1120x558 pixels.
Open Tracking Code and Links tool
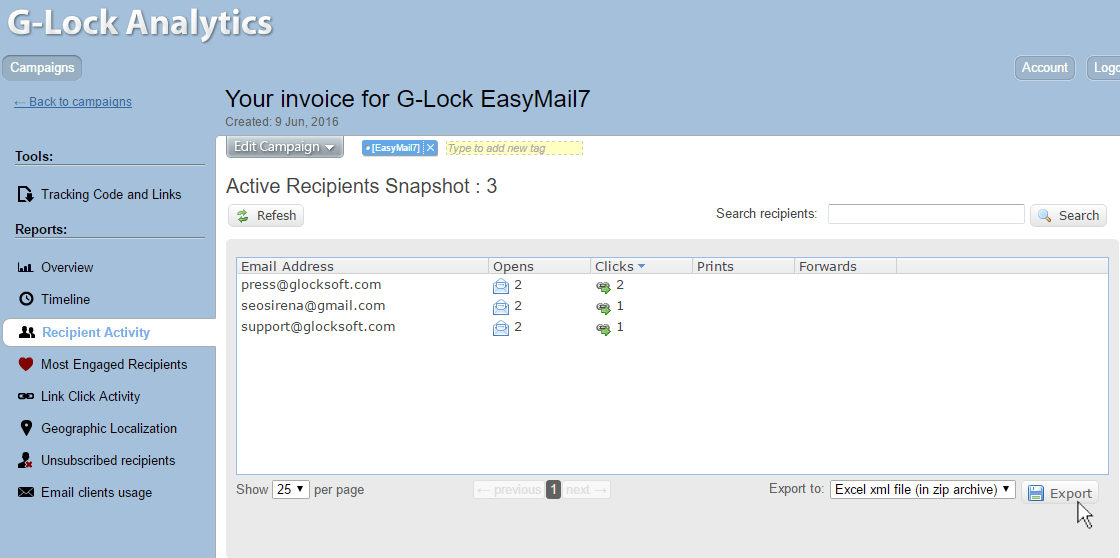tap(111, 194)
